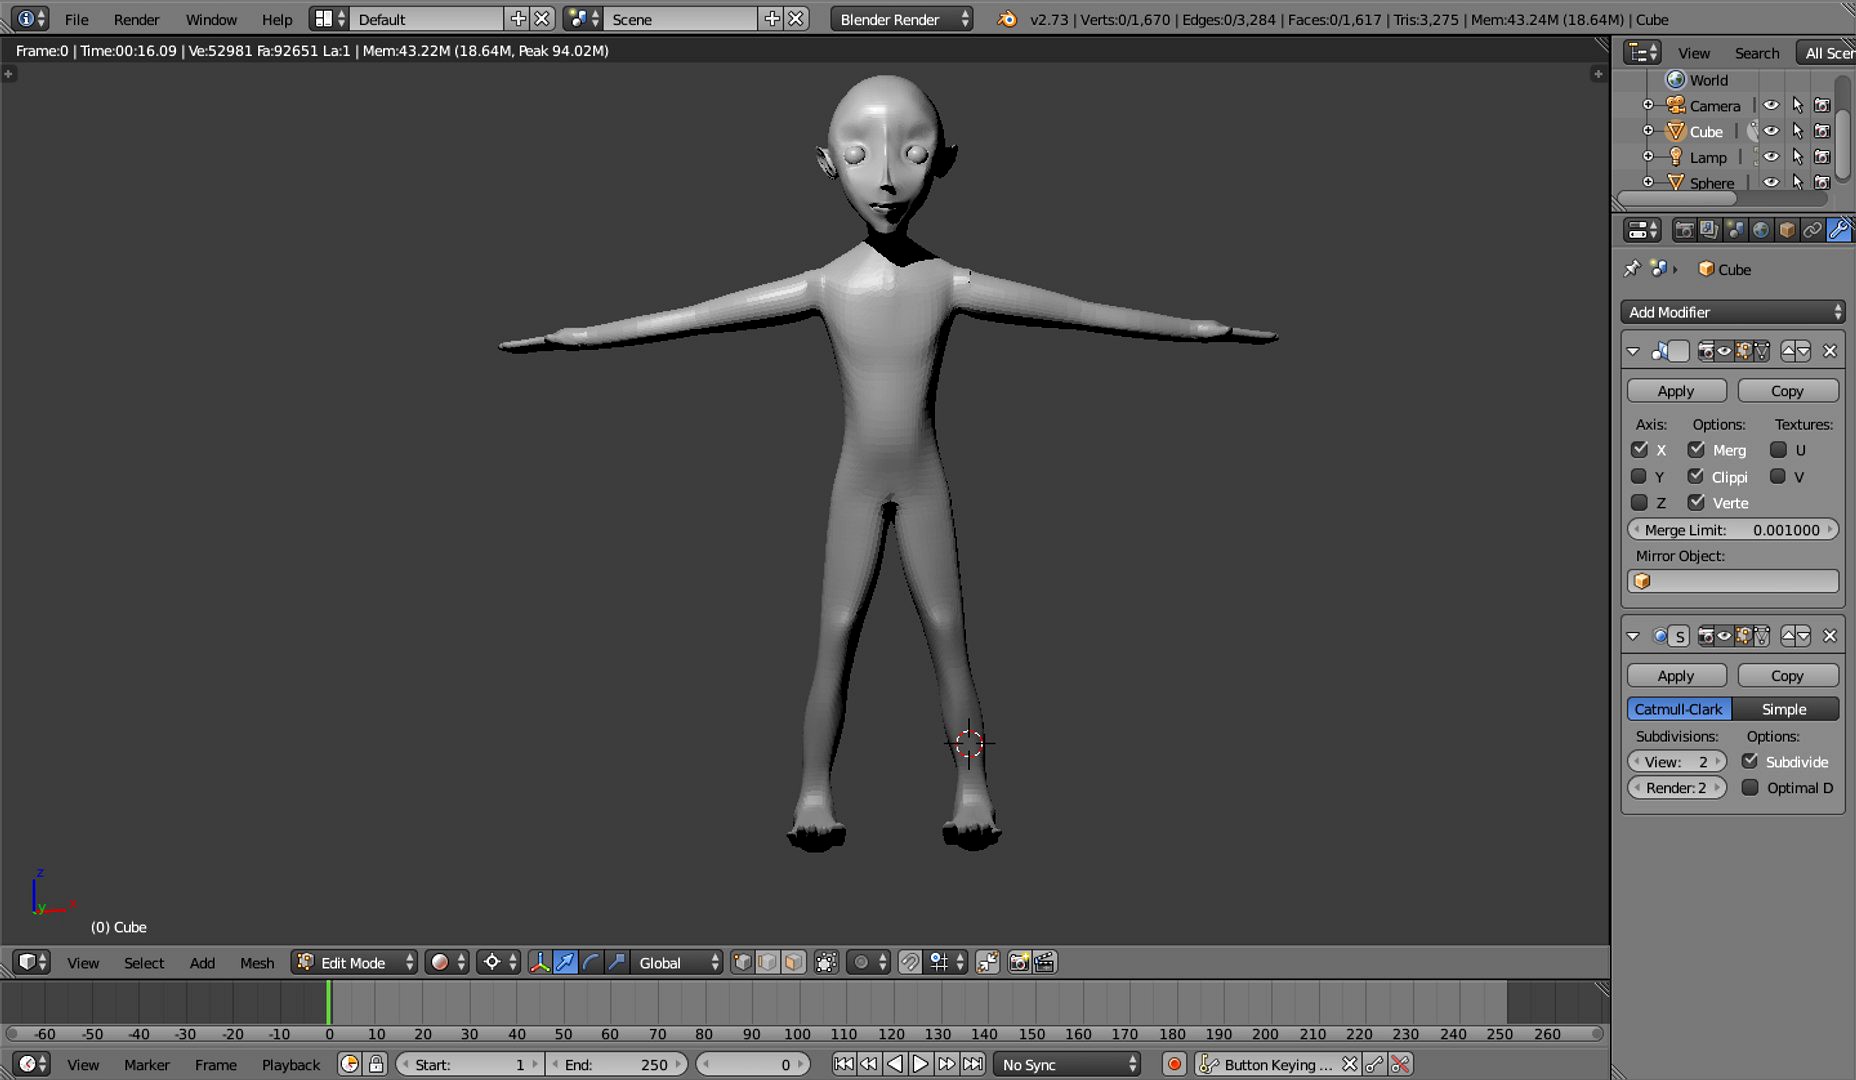Play the animation forward
Image resolution: width=1856 pixels, height=1080 pixels.
pyautogui.click(x=920, y=1064)
